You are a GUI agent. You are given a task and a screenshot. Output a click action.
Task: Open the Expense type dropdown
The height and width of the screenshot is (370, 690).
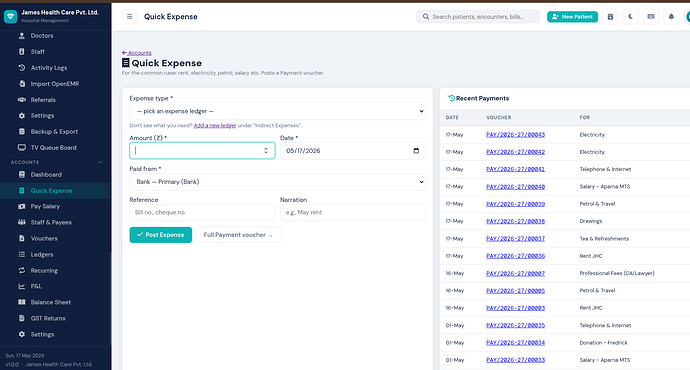[x=277, y=111]
